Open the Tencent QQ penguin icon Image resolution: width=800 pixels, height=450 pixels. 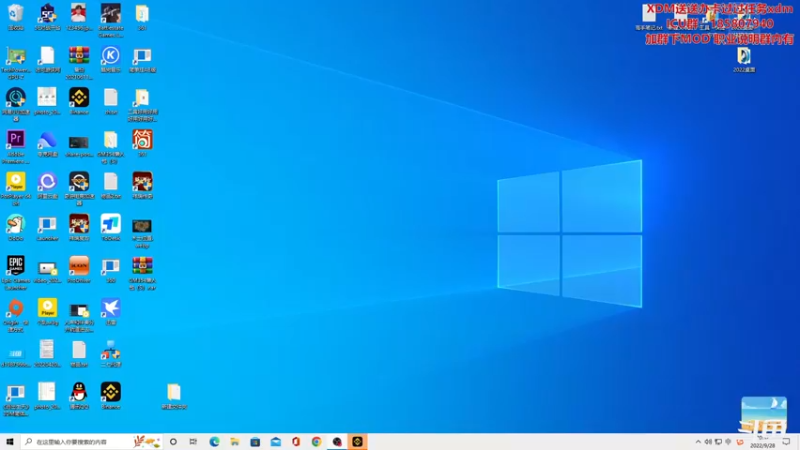tap(79, 392)
